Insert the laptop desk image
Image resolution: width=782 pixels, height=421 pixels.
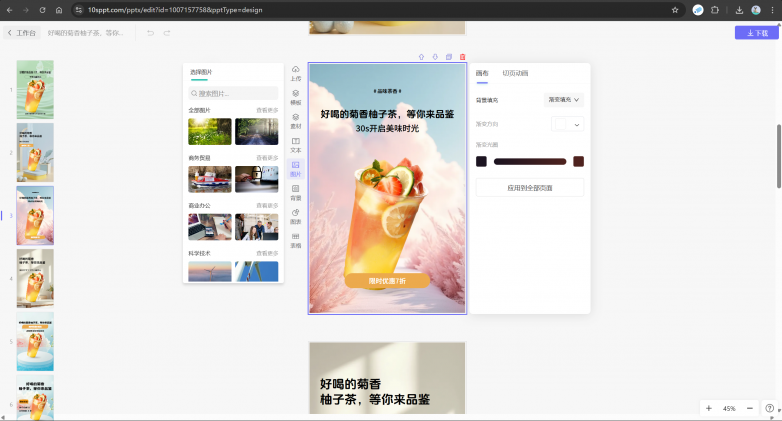click(x=209, y=226)
